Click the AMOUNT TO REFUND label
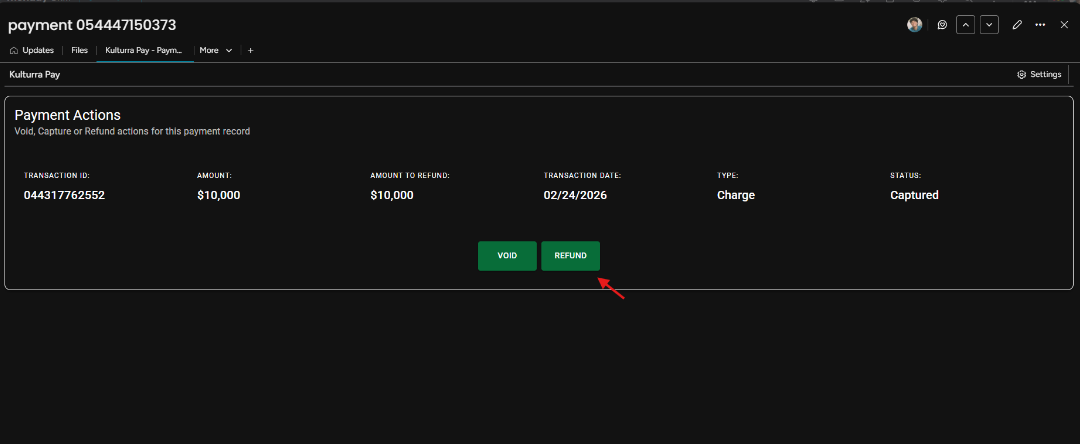Viewport: 1080px width, 444px height. click(x=410, y=176)
